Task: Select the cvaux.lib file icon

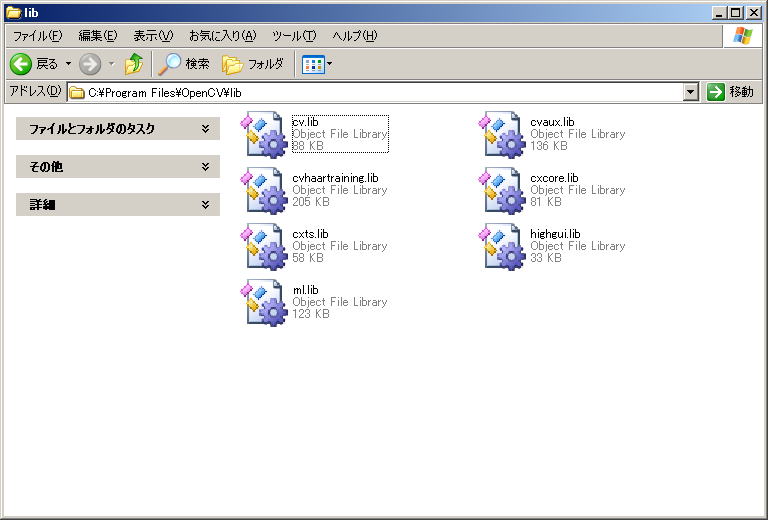Action: tap(502, 135)
